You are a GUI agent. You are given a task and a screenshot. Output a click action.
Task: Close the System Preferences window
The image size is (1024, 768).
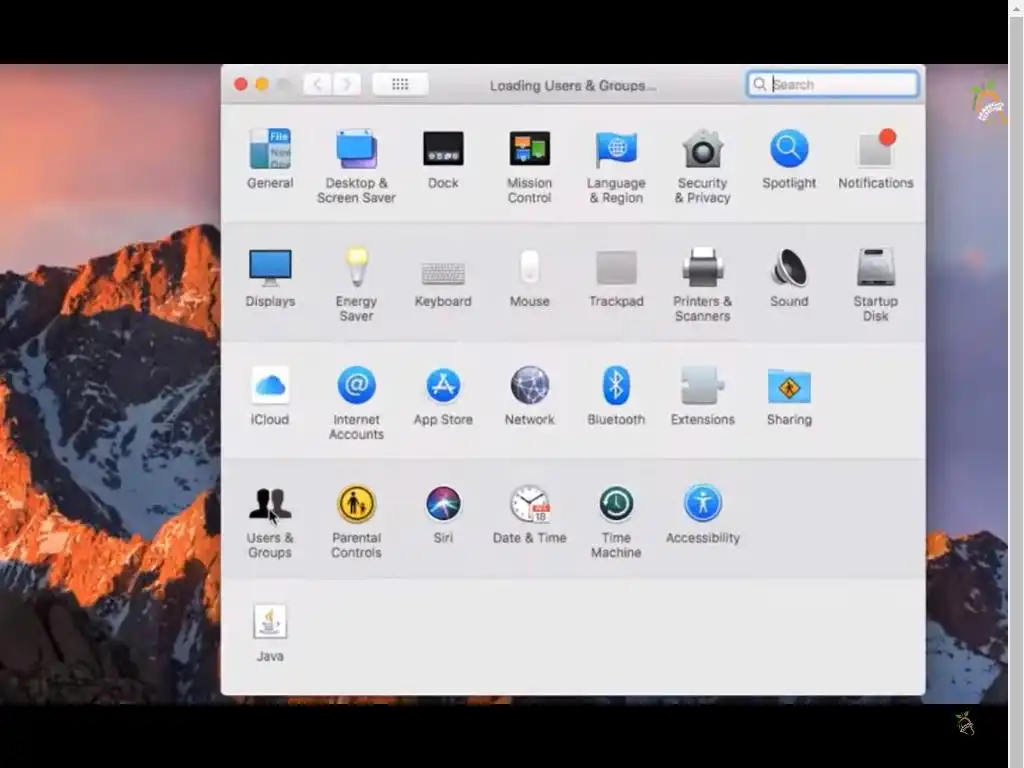(x=240, y=84)
